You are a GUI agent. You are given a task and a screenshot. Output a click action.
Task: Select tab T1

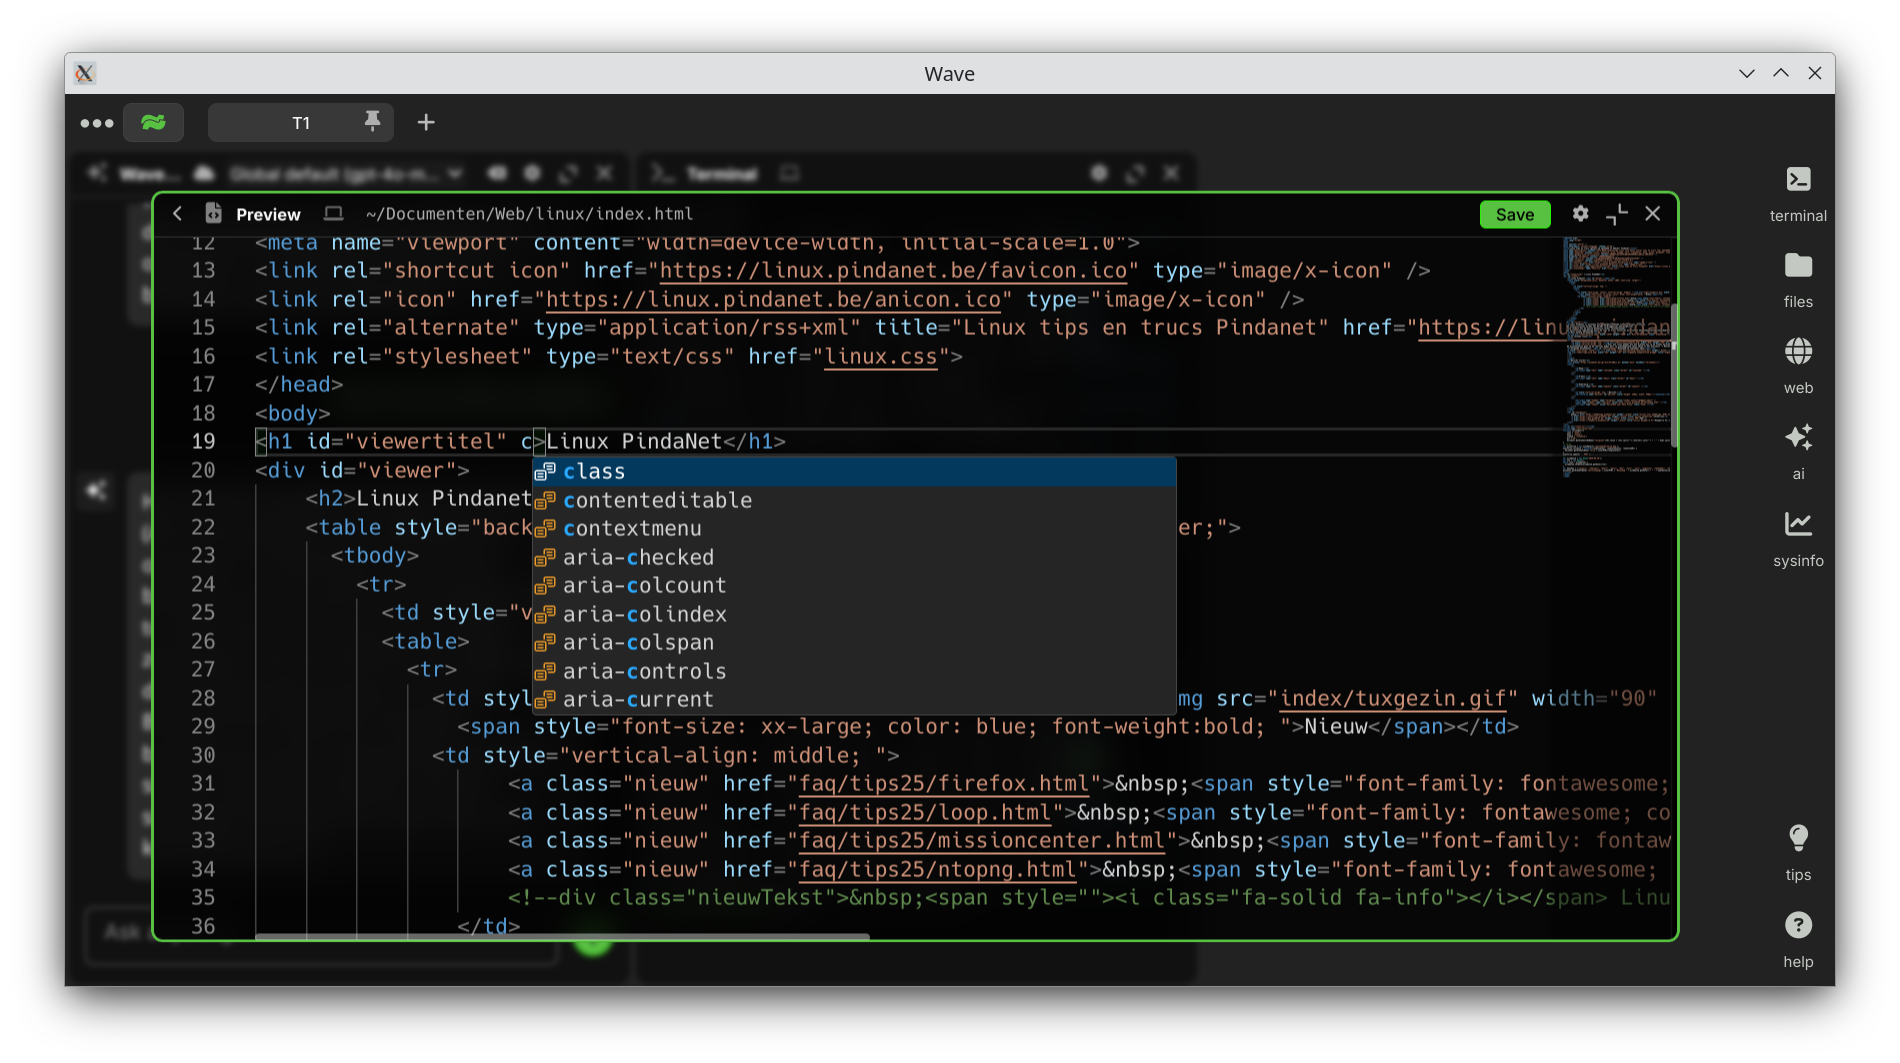pos(300,123)
